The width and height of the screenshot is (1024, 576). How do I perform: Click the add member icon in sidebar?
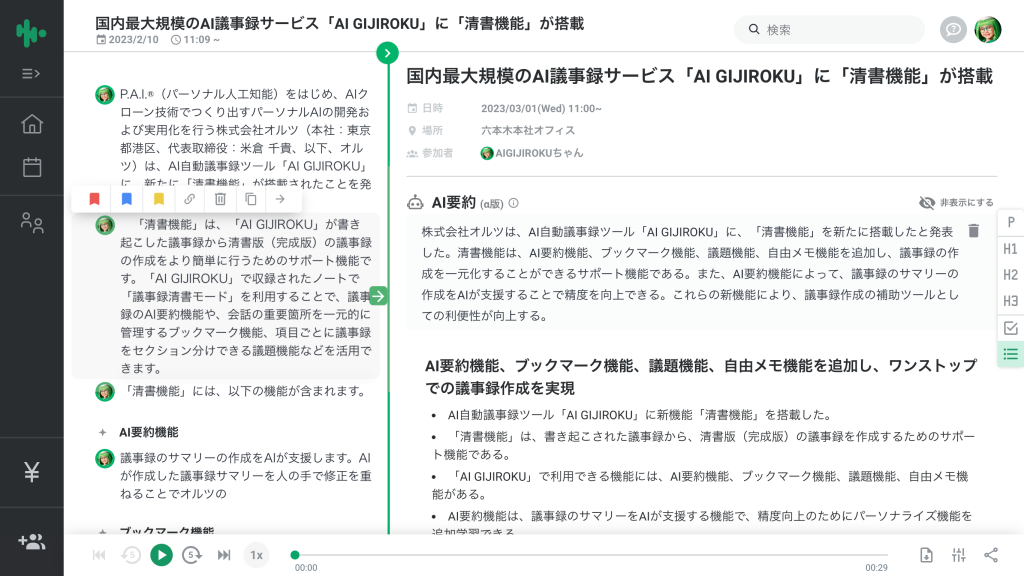(31, 541)
